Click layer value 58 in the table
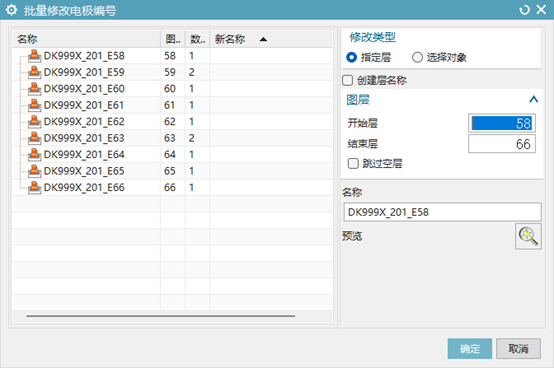The image size is (554, 368). coord(170,56)
